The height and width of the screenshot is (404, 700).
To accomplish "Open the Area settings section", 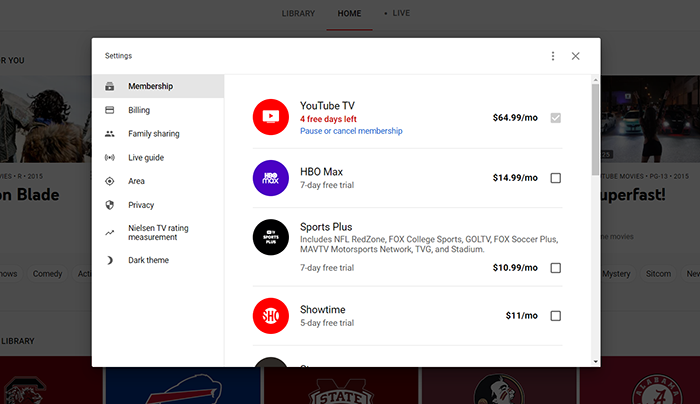I will 158,181.
